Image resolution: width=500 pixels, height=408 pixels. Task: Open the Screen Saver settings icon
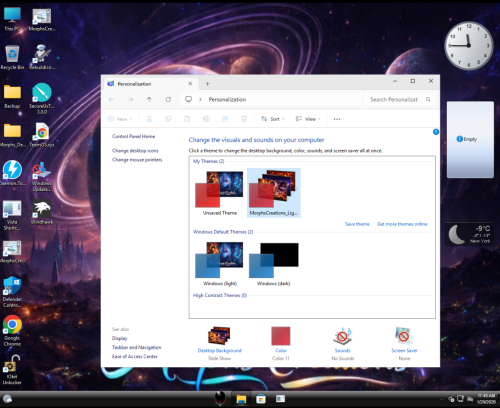(x=404, y=336)
